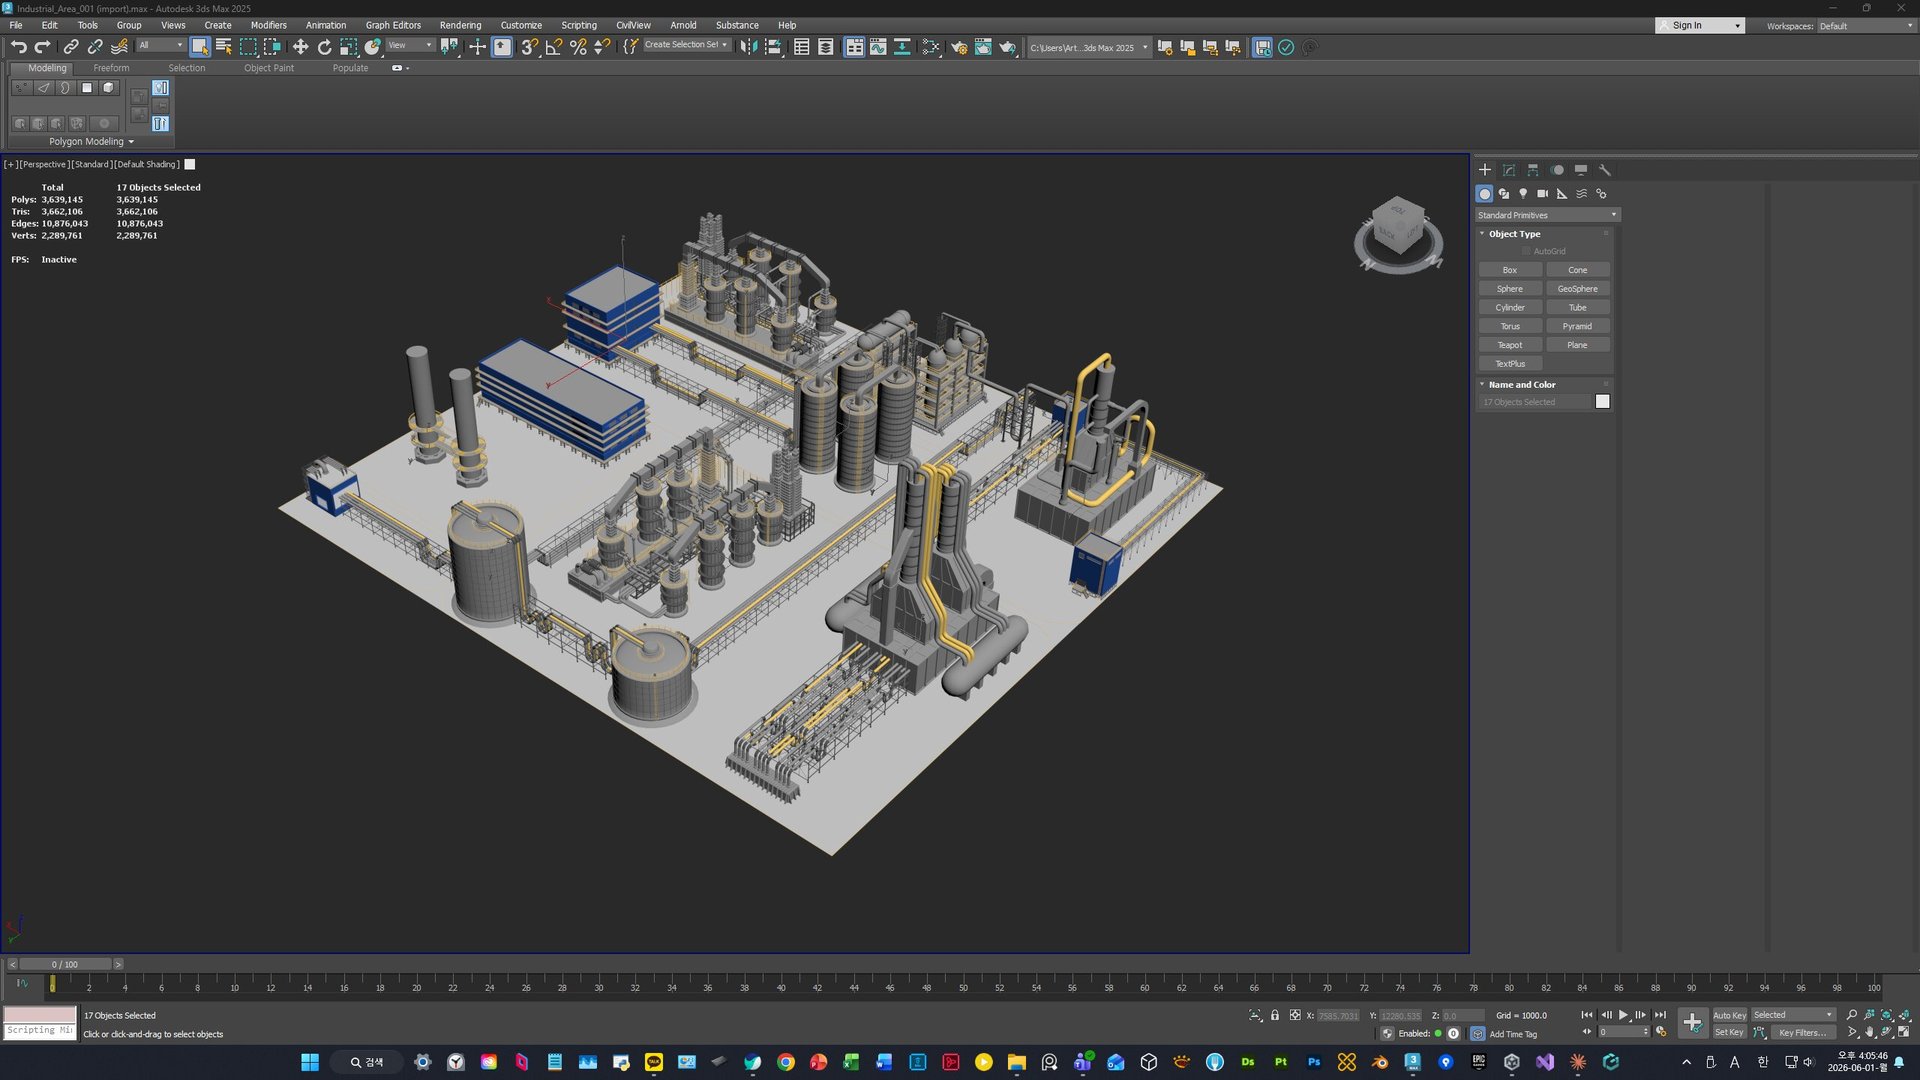The height and width of the screenshot is (1080, 1920).
Task: Switch to the Freeform ribbon tab
Action: [111, 68]
